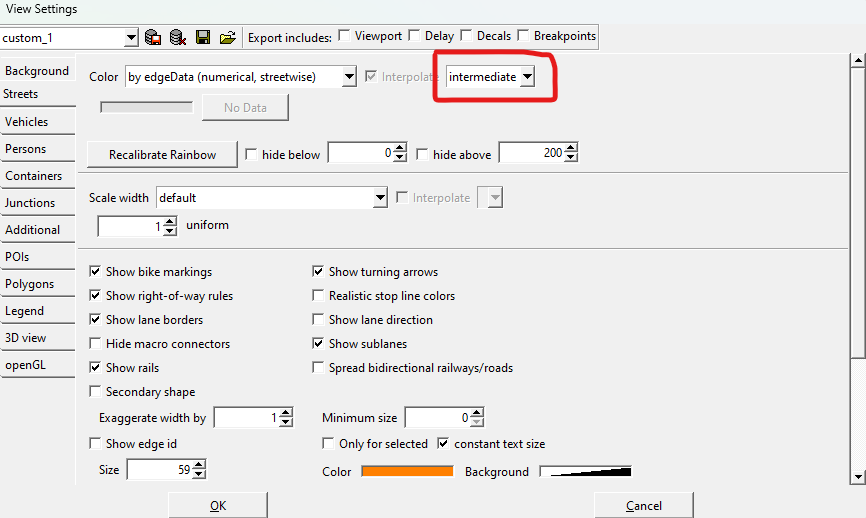Viewport: 866px width, 518px height.
Task: Switch to Additional tab
Action: click(37, 230)
